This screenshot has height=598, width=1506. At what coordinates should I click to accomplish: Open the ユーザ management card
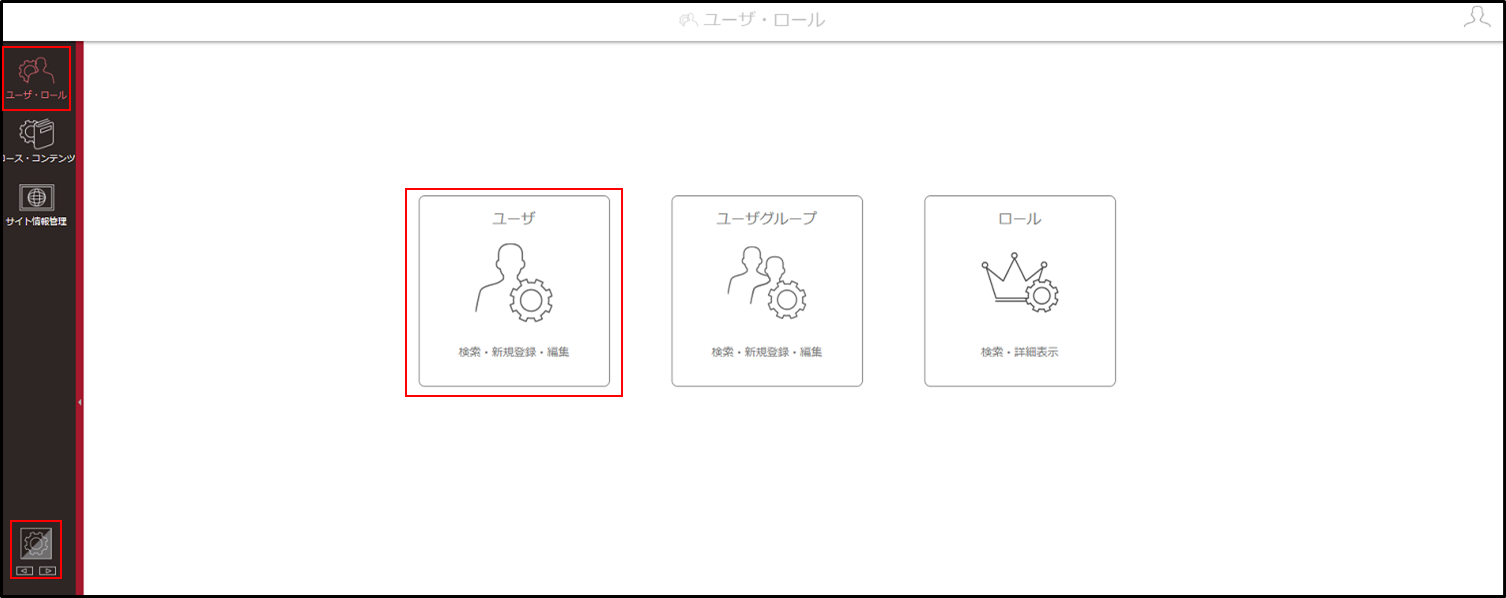coord(514,291)
